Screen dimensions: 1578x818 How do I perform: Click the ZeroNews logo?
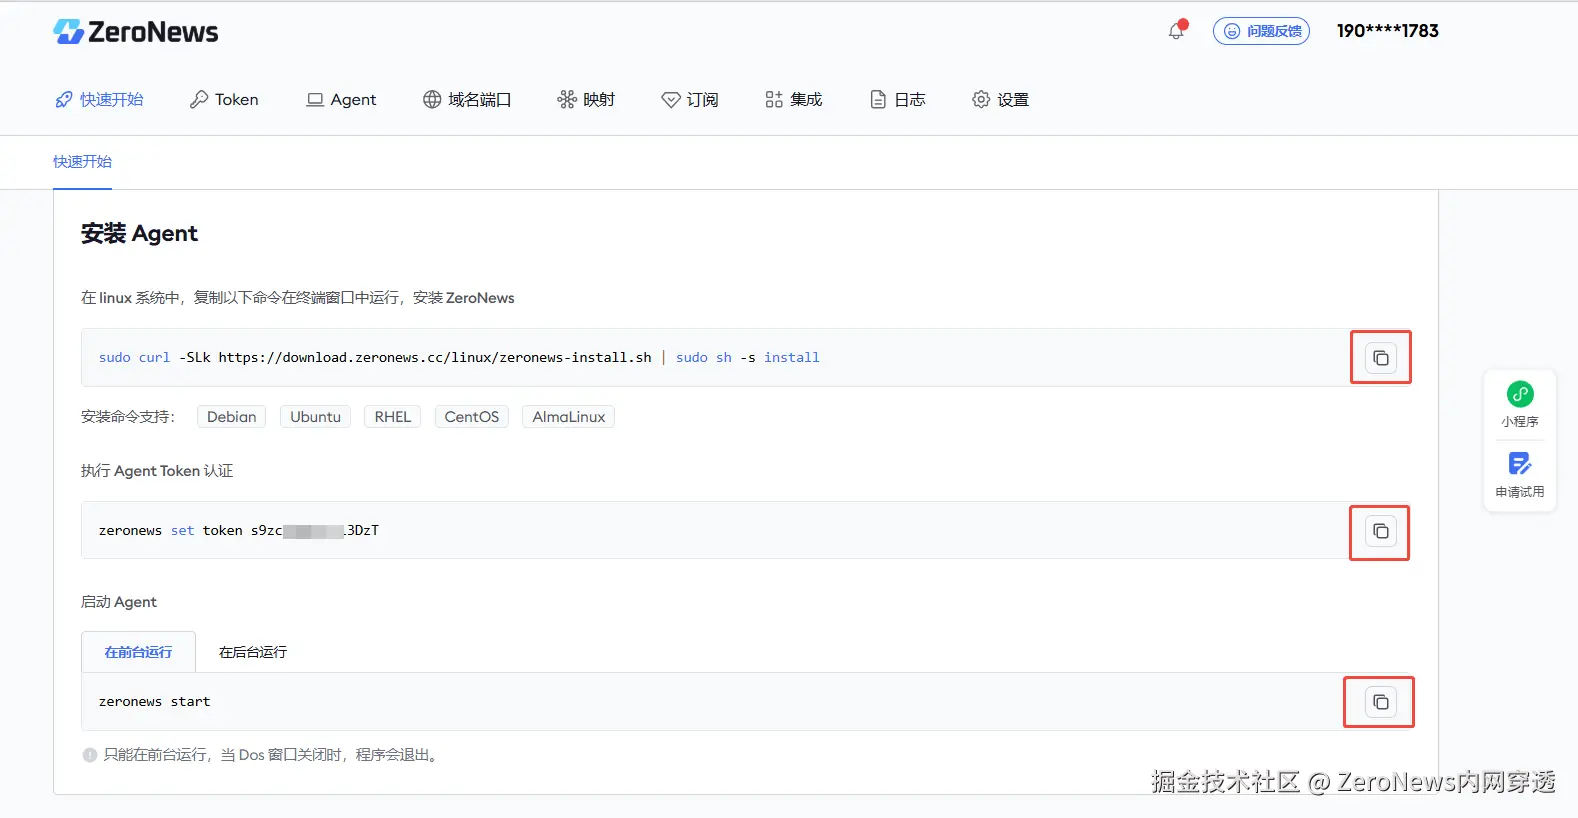(136, 32)
